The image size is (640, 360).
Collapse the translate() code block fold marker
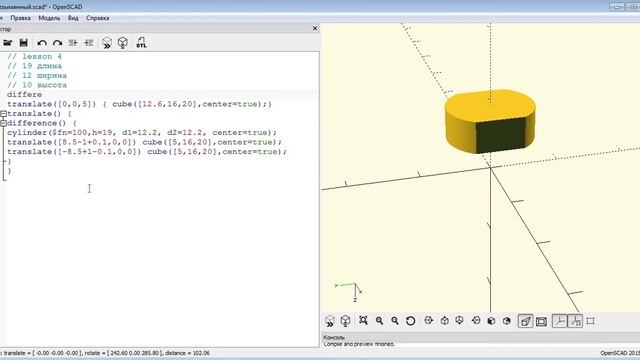pyautogui.click(x=3, y=113)
